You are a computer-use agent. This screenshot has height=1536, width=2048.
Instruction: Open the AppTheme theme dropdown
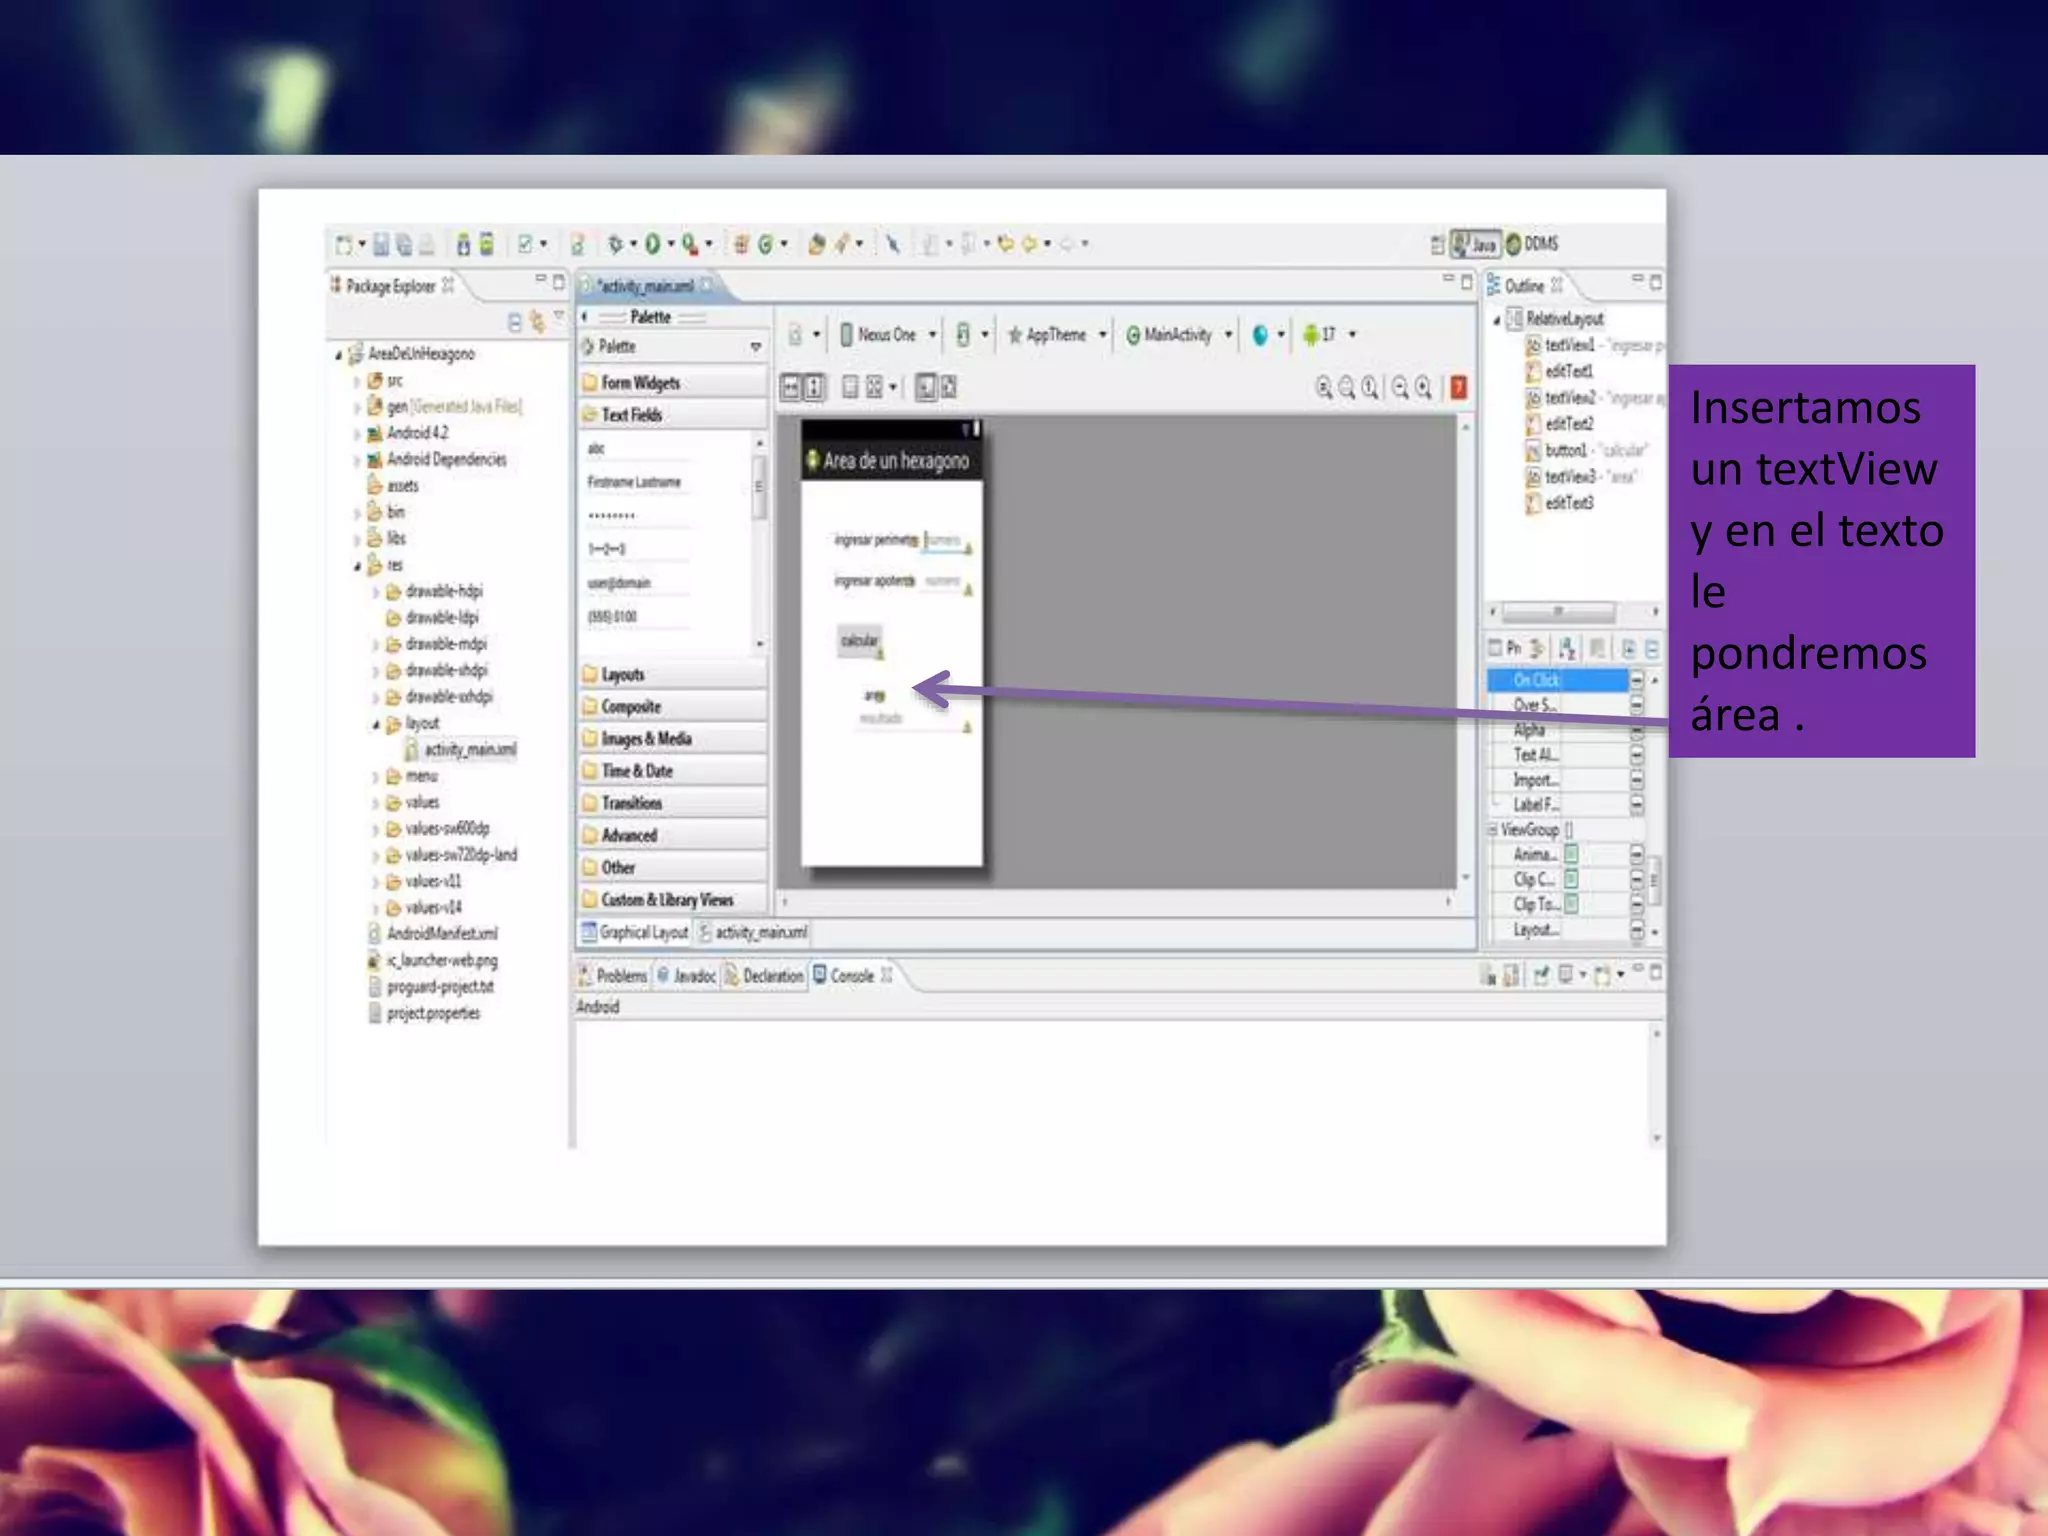click(x=1057, y=335)
